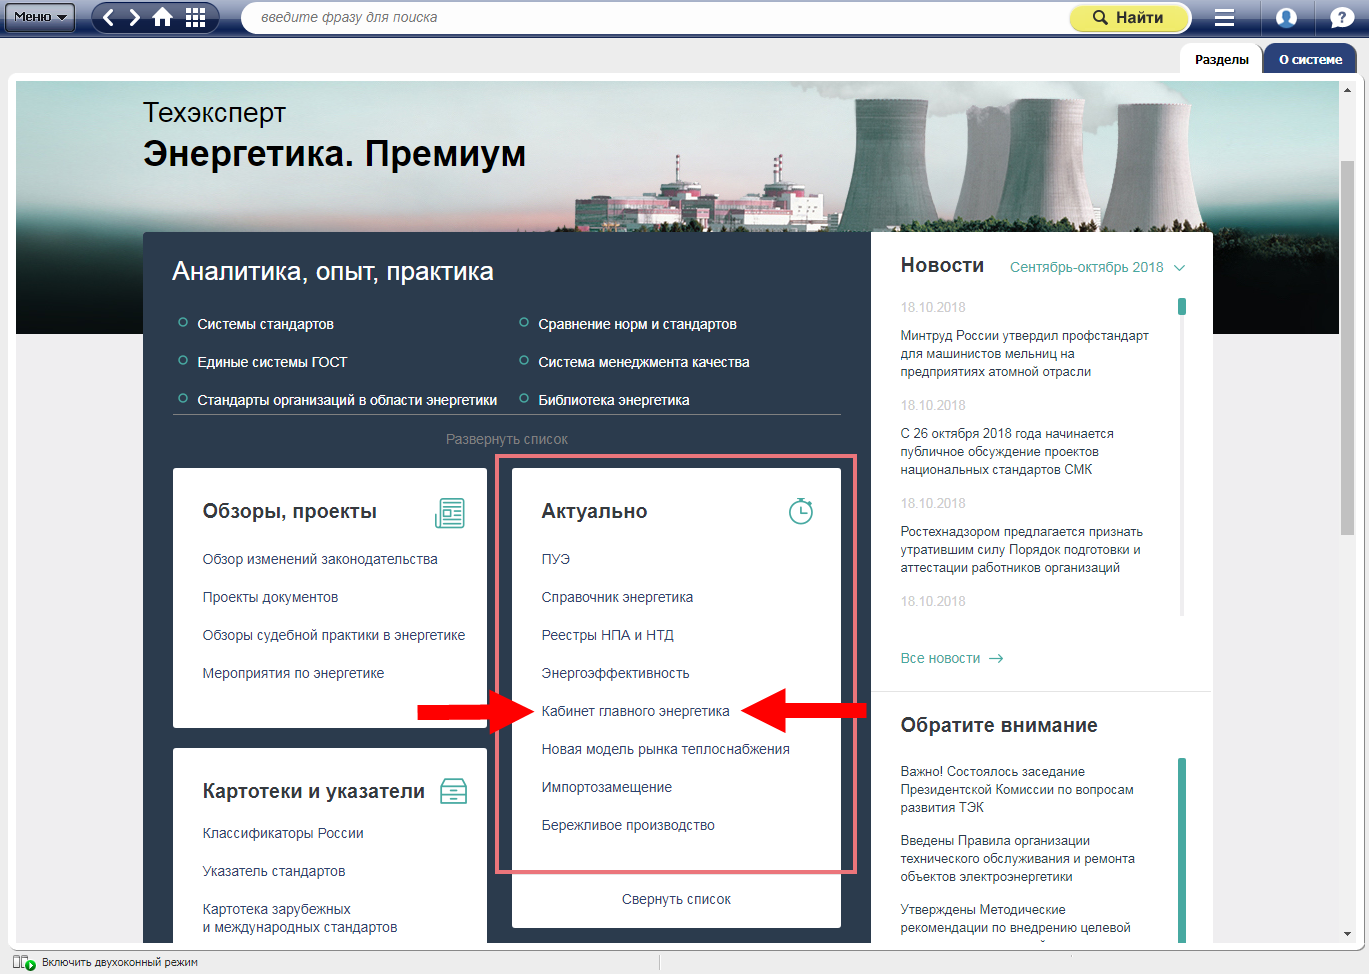Screen dimensions: 1369x974
Task: Go to the home page icon
Action: [x=162, y=17]
